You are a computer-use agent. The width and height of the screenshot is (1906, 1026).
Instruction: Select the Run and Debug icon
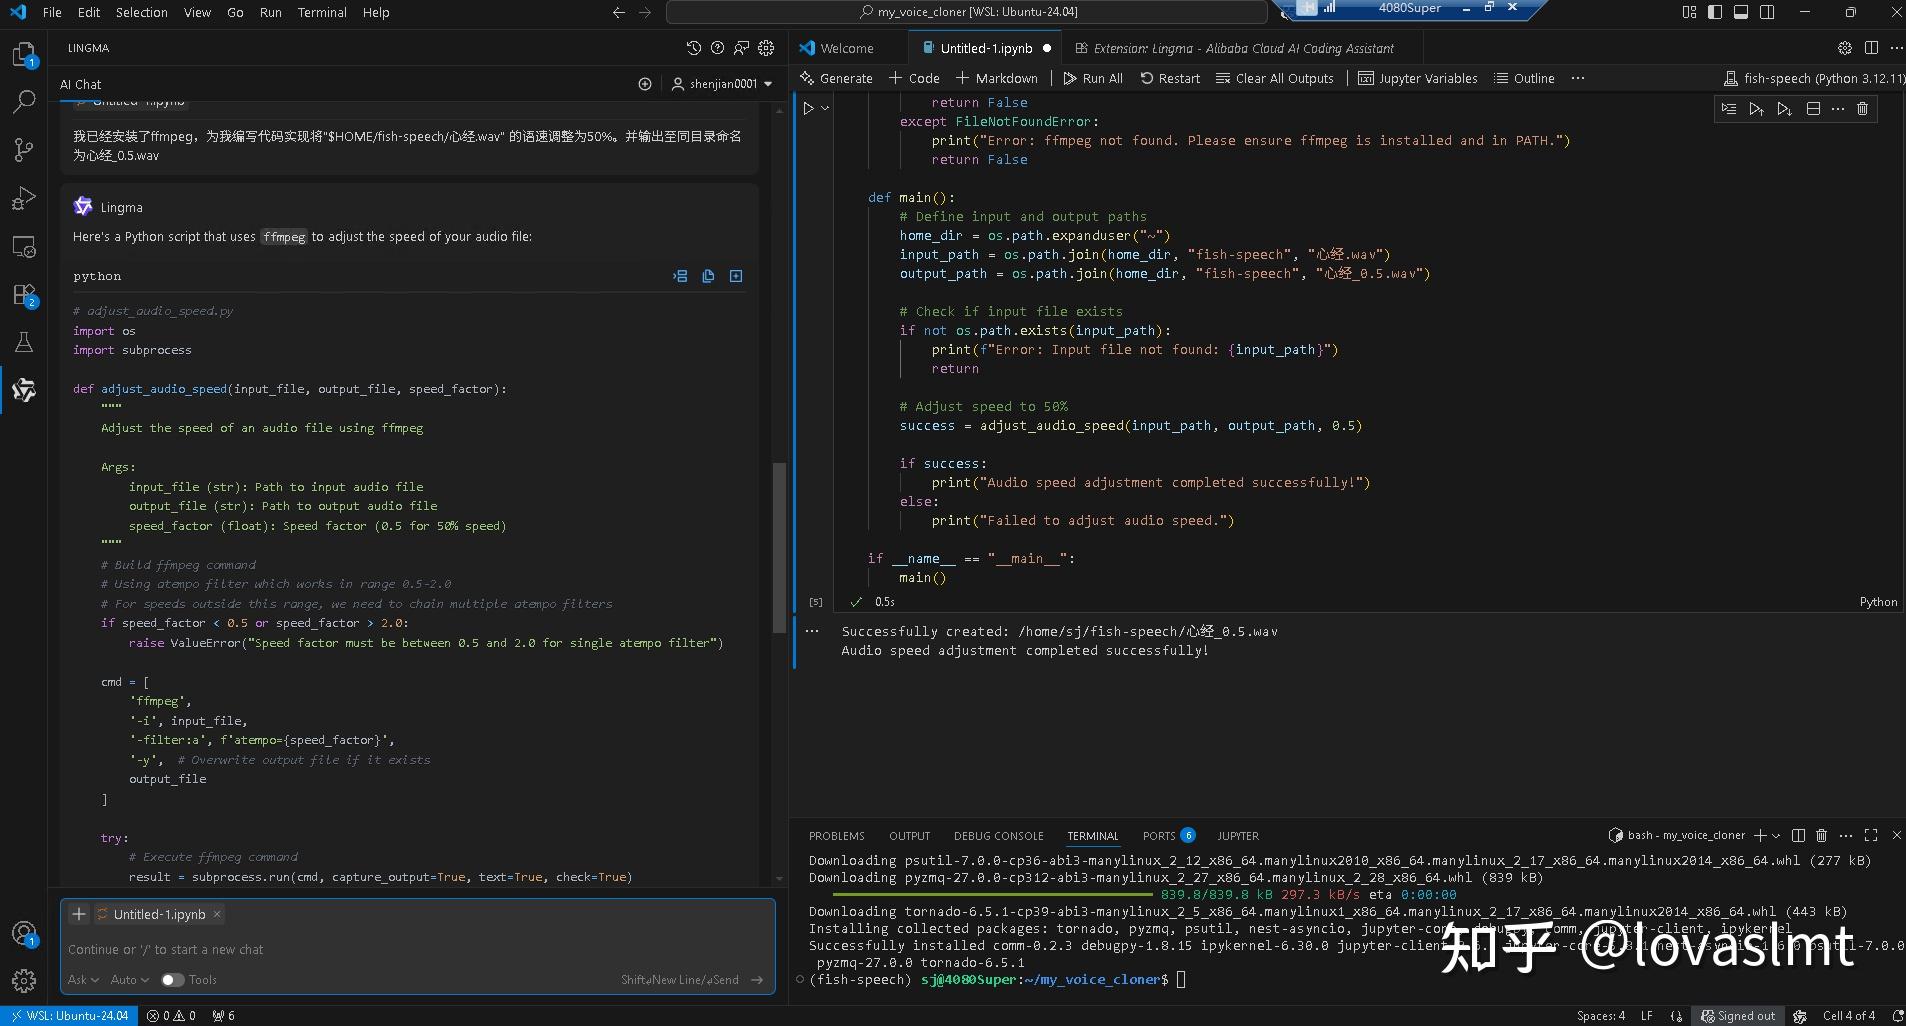point(24,197)
